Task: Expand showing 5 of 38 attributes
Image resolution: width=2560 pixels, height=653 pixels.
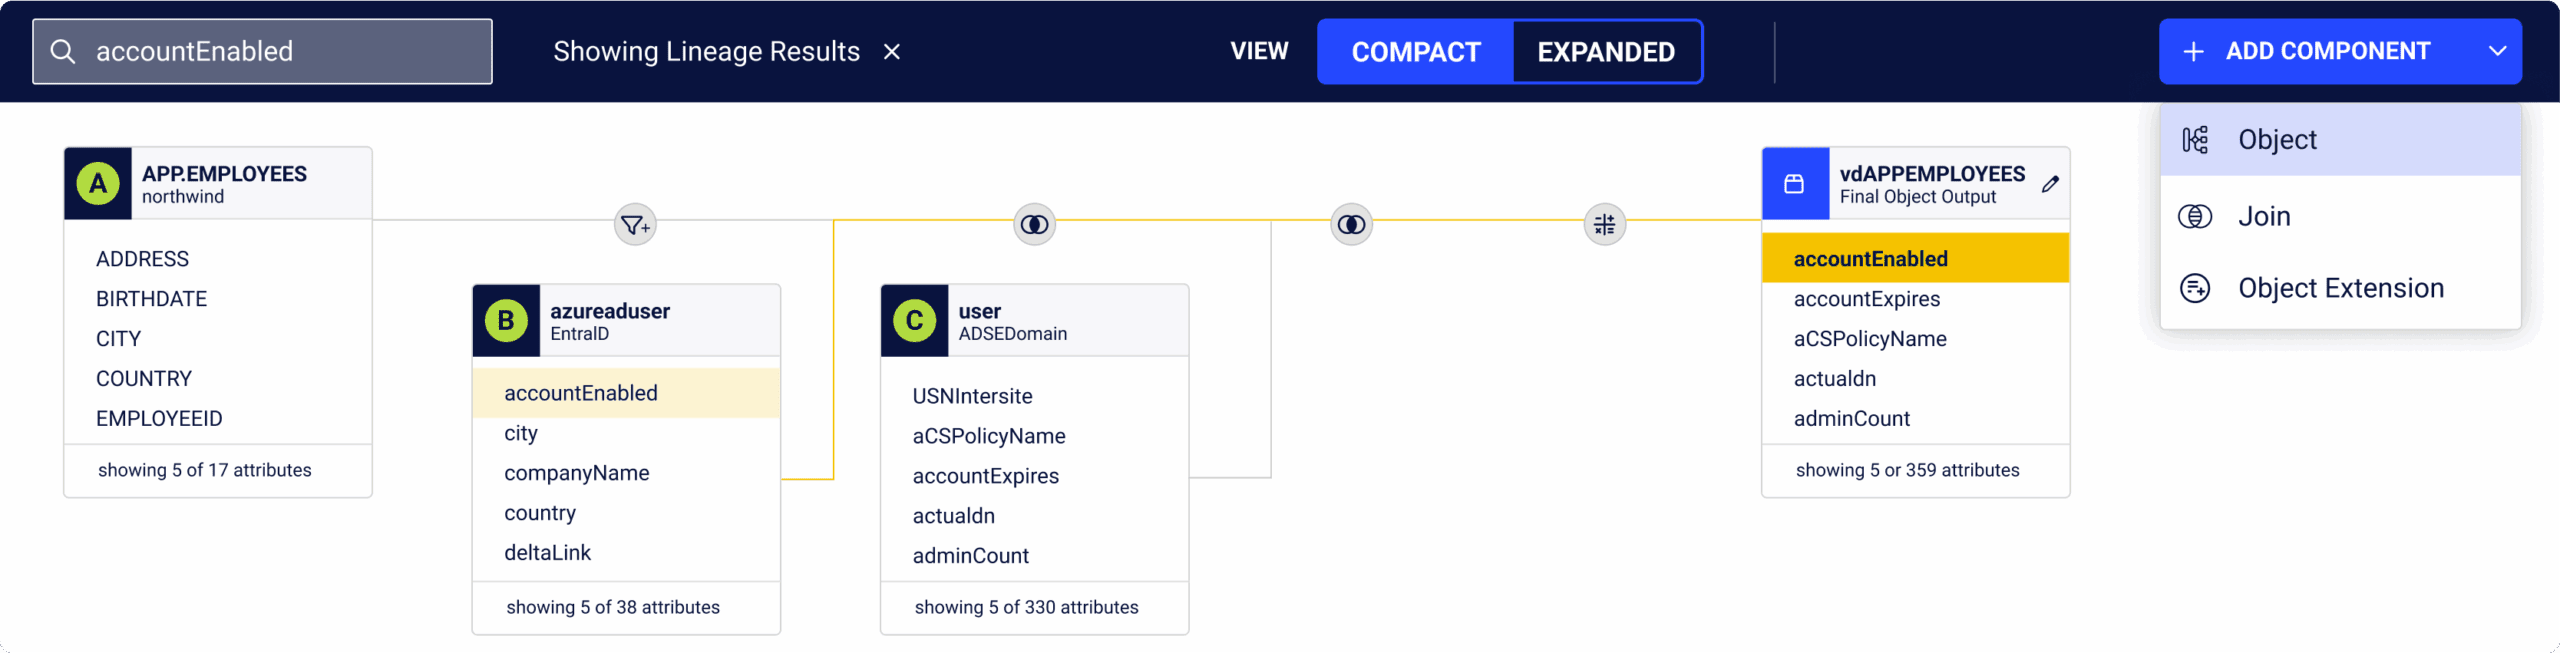Action: (x=613, y=607)
